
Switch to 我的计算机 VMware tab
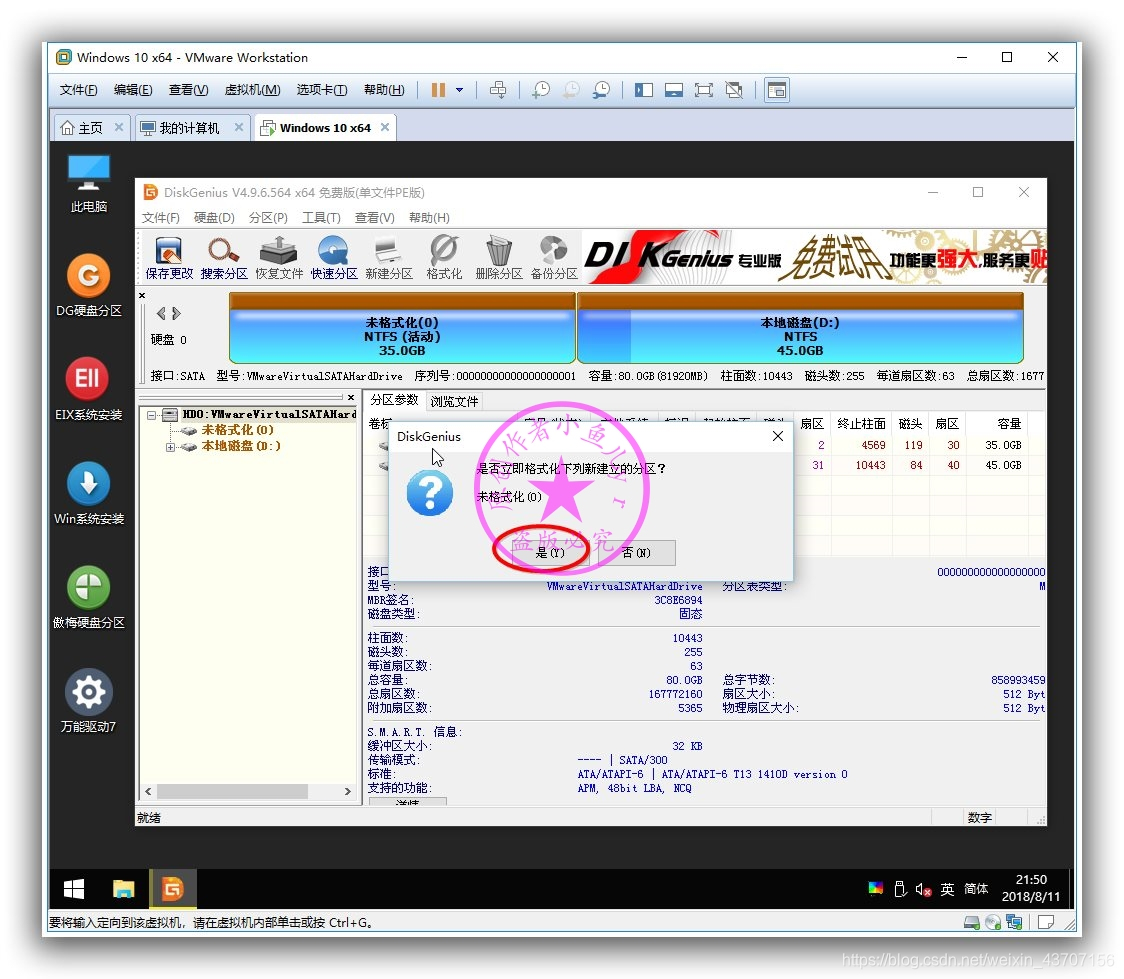point(189,128)
